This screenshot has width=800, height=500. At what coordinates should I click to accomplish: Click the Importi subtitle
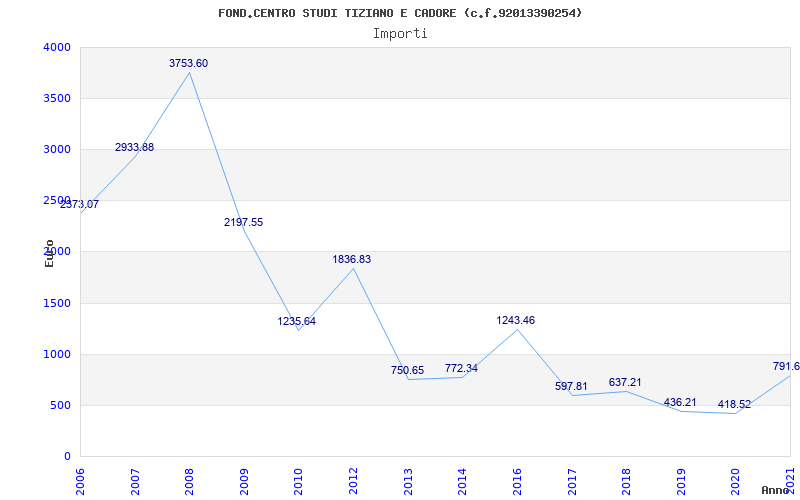[400, 33]
